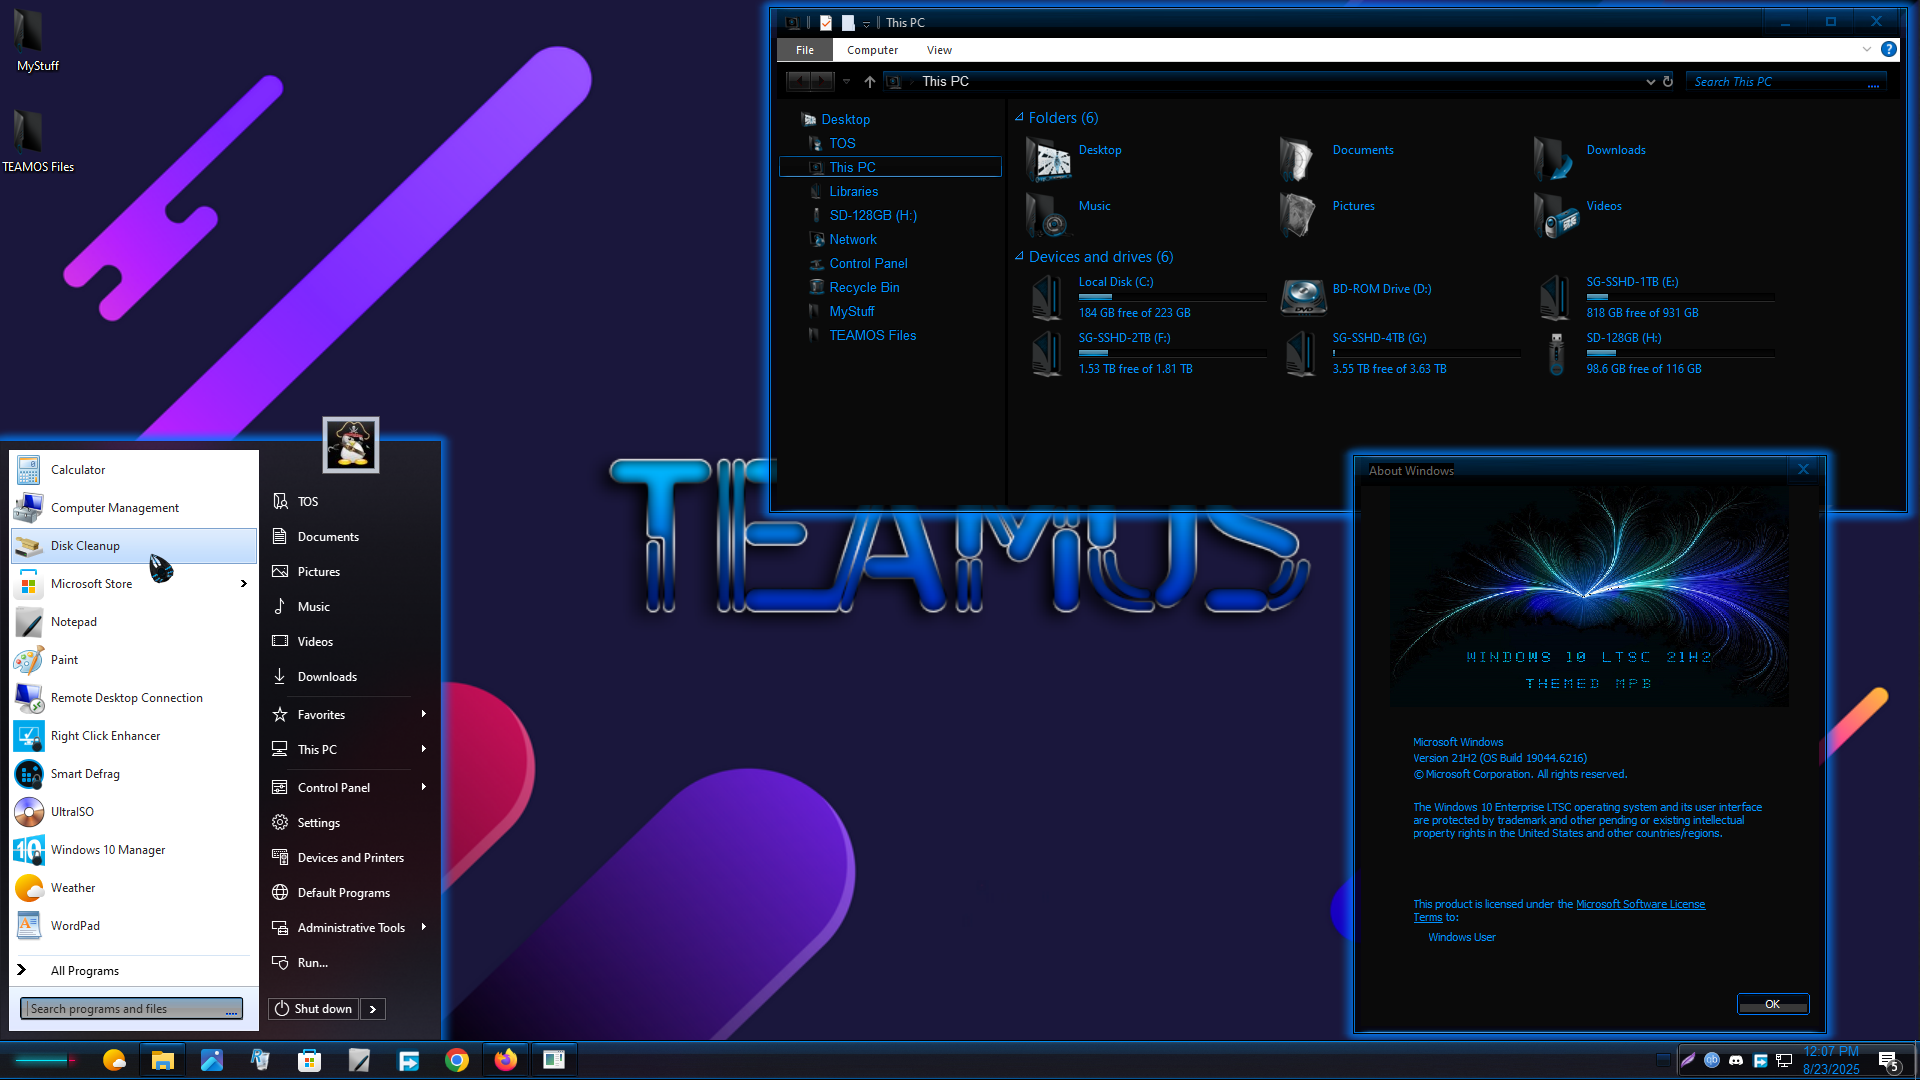Image resolution: width=1920 pixels, height=1080 pixels.
Task: Launch Computer Management from start menu
Action: click(133, 508)
